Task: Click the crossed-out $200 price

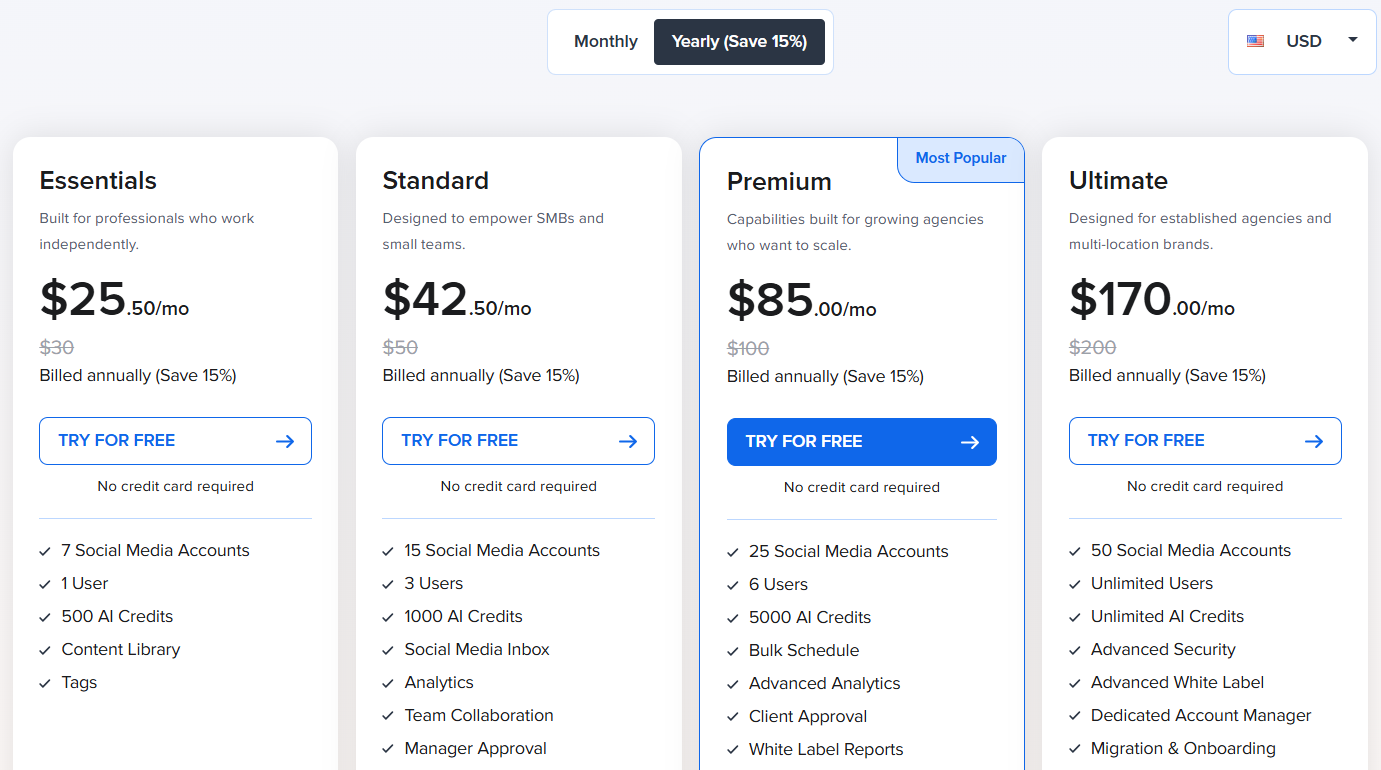Action: [x=1092, y=347]
